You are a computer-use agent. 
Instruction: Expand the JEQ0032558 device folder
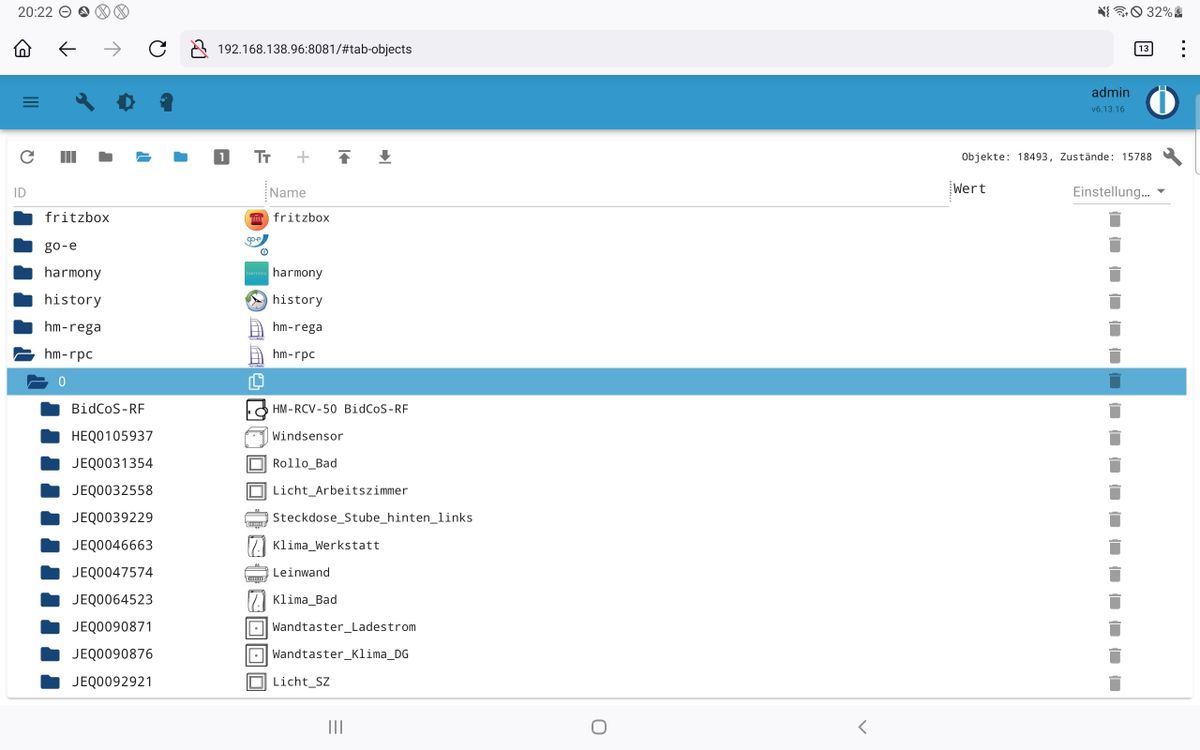pyautogui.click(x=50, y=490)
